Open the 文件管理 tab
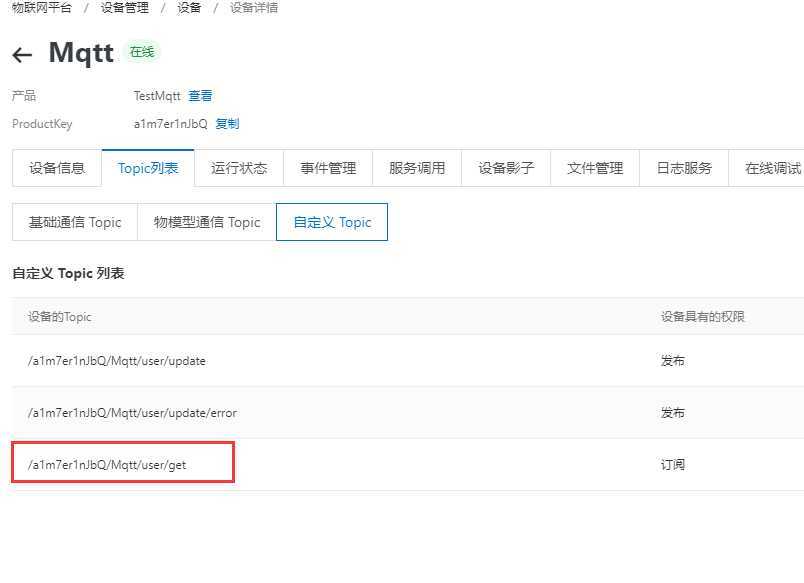The image size is (804, 583). point(595,168)
